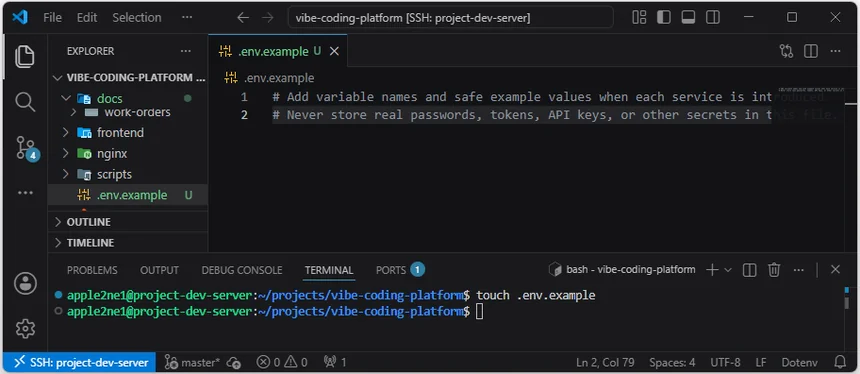Kill the terminal with trash icon
Screen dimensions: 860x374
(x=774, y=270)
